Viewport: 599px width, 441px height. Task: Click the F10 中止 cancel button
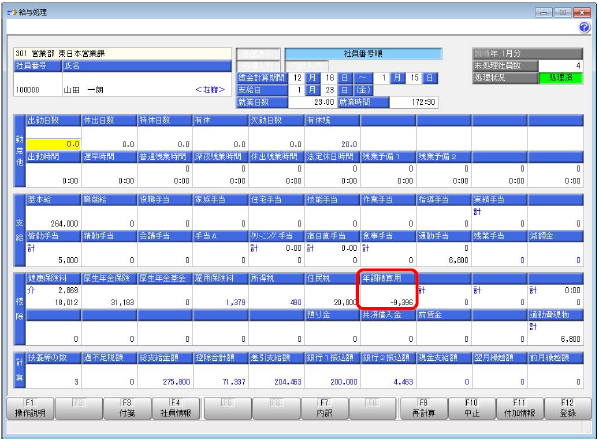click(472, 408)
